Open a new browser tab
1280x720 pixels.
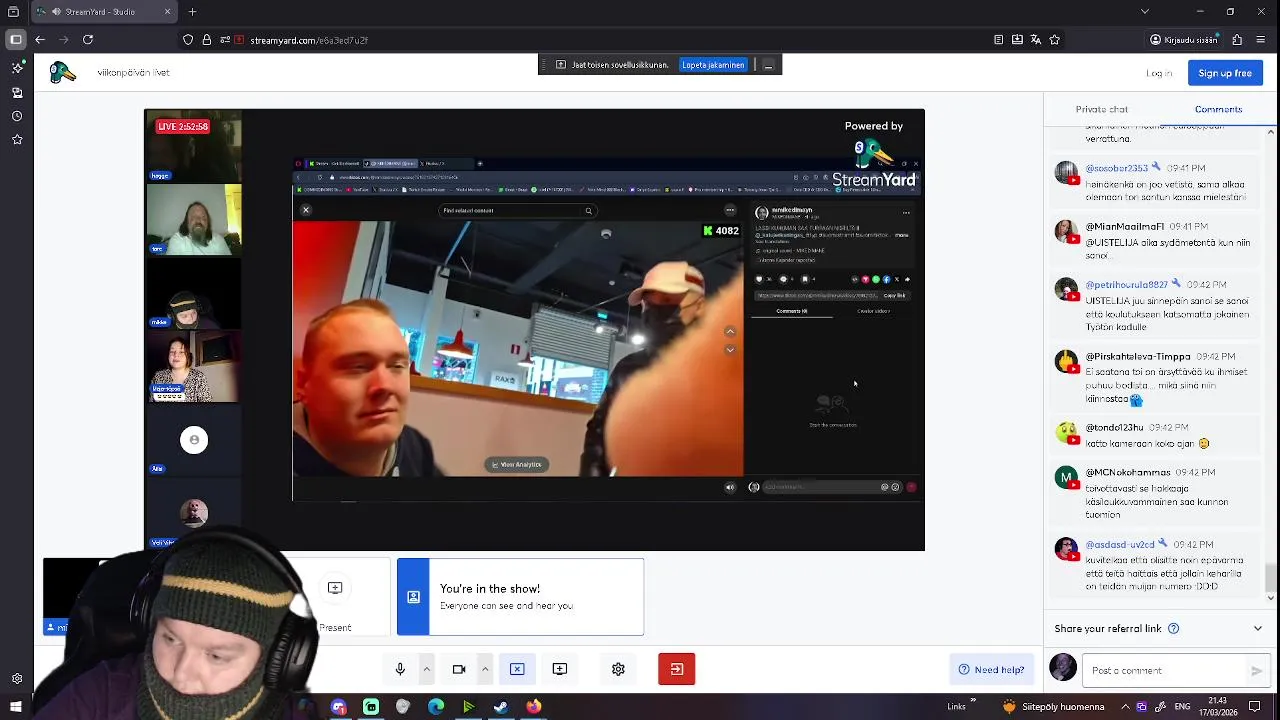point(192,12)
